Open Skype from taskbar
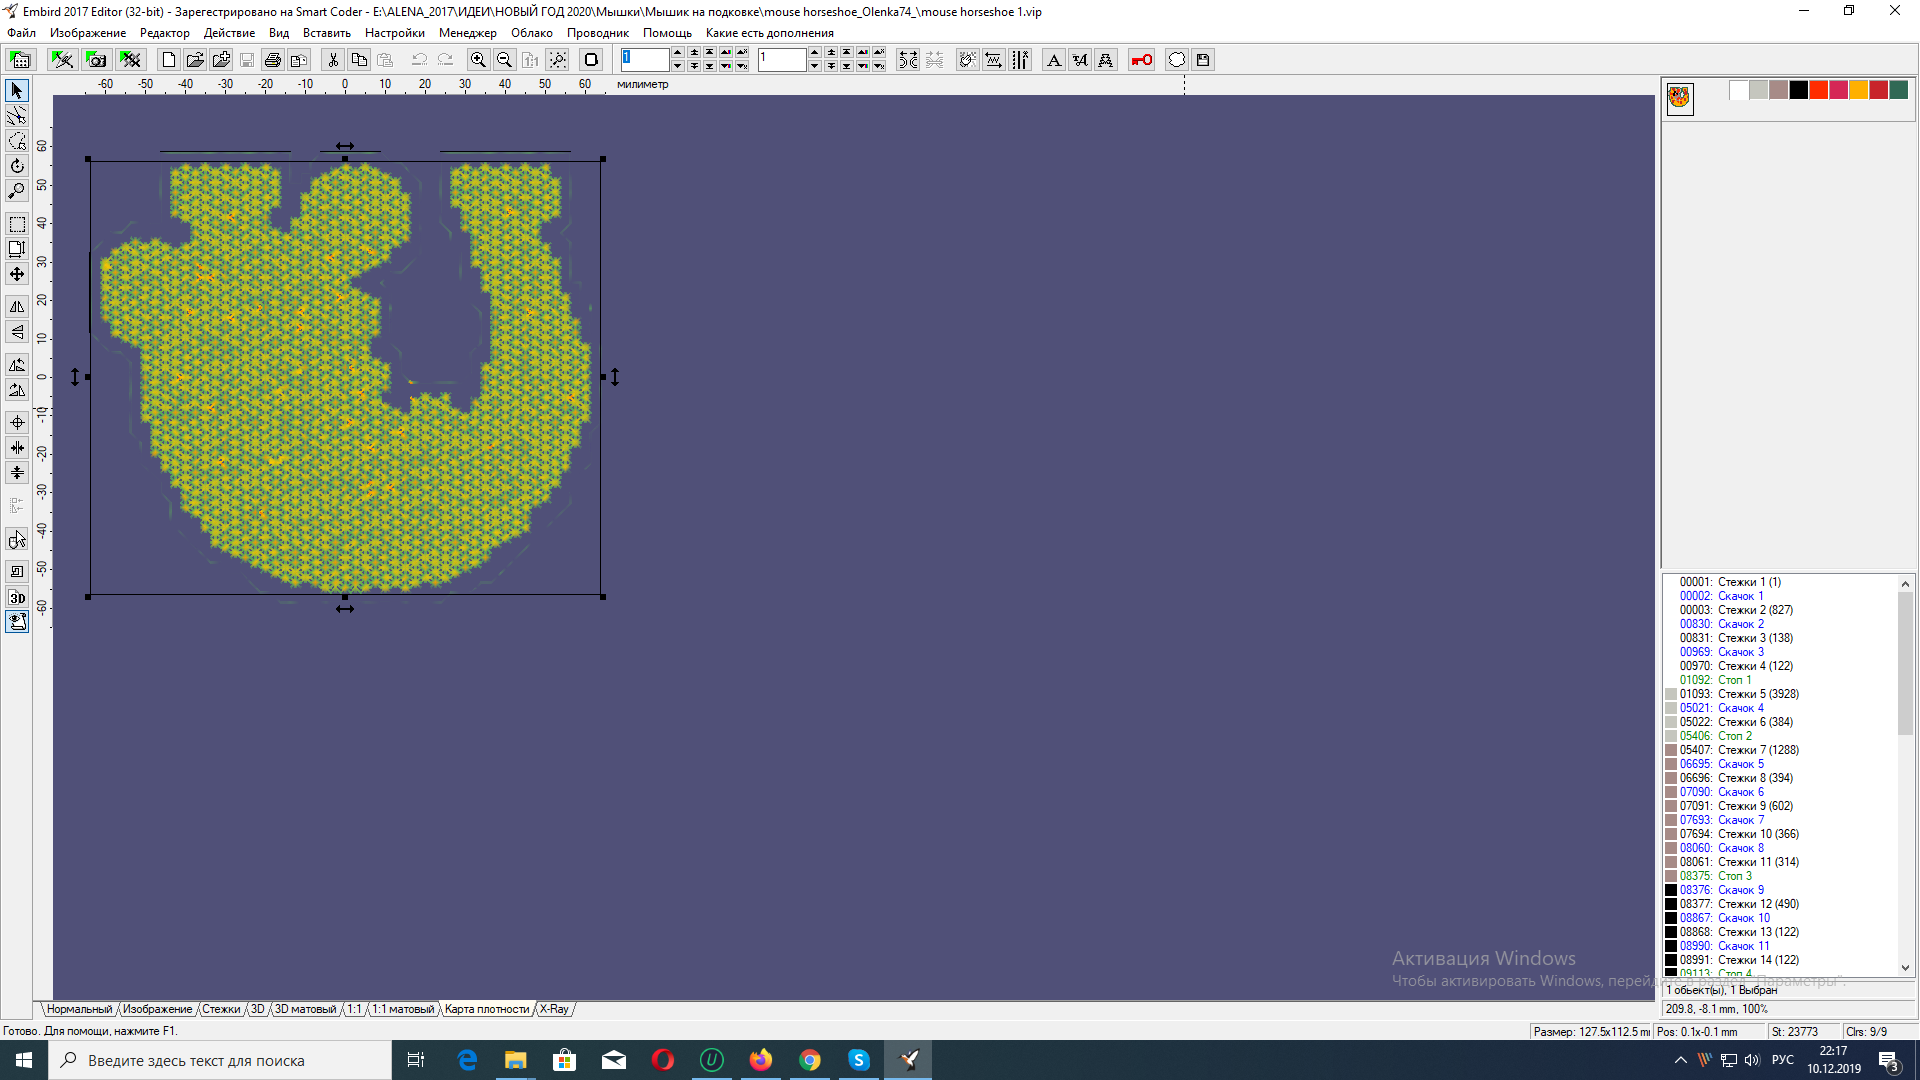Viewport: 1920px width, 1080px height. point(859,1060)
